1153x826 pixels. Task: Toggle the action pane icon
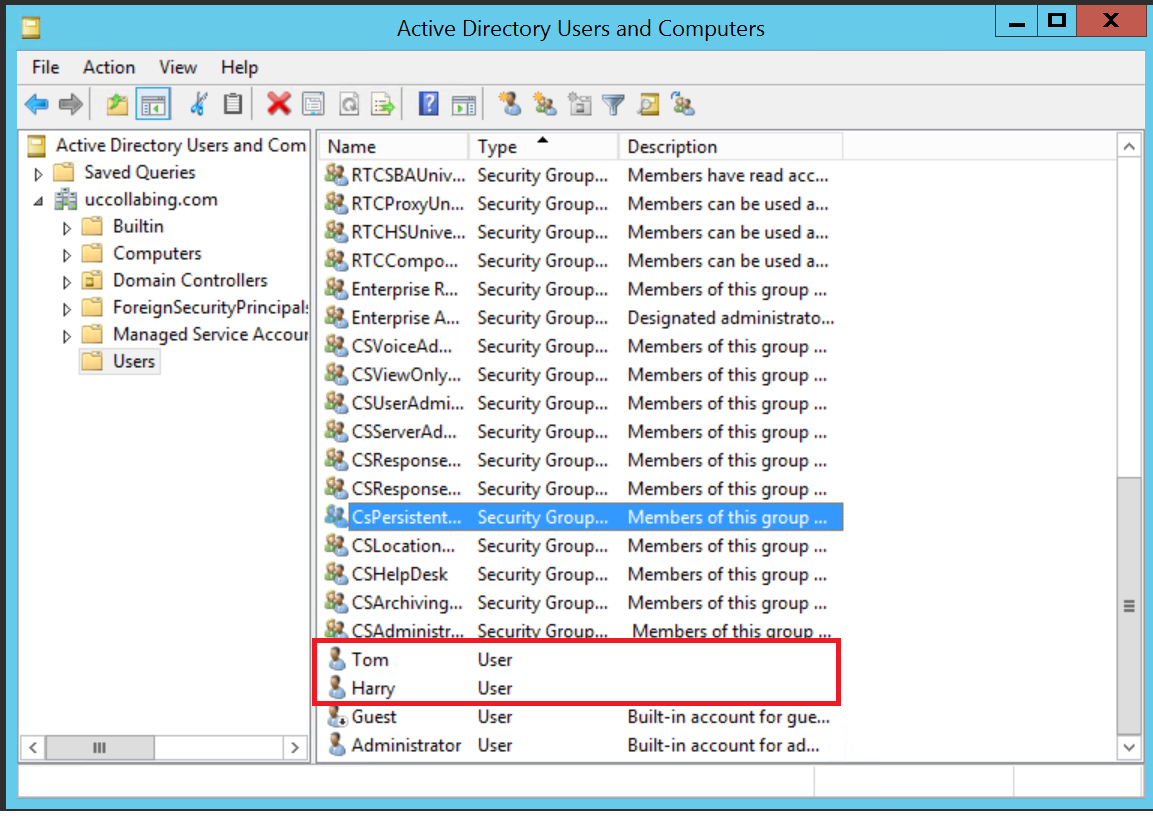[x=463, y=104]
